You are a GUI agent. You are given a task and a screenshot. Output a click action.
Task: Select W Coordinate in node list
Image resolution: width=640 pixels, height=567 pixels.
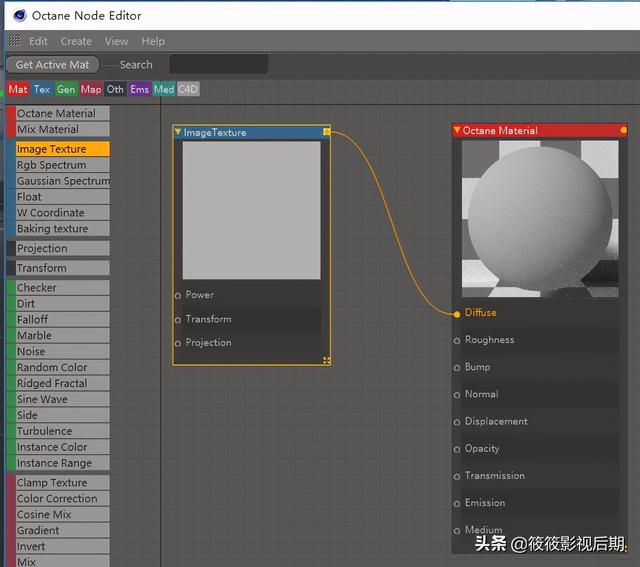(62, 213)
